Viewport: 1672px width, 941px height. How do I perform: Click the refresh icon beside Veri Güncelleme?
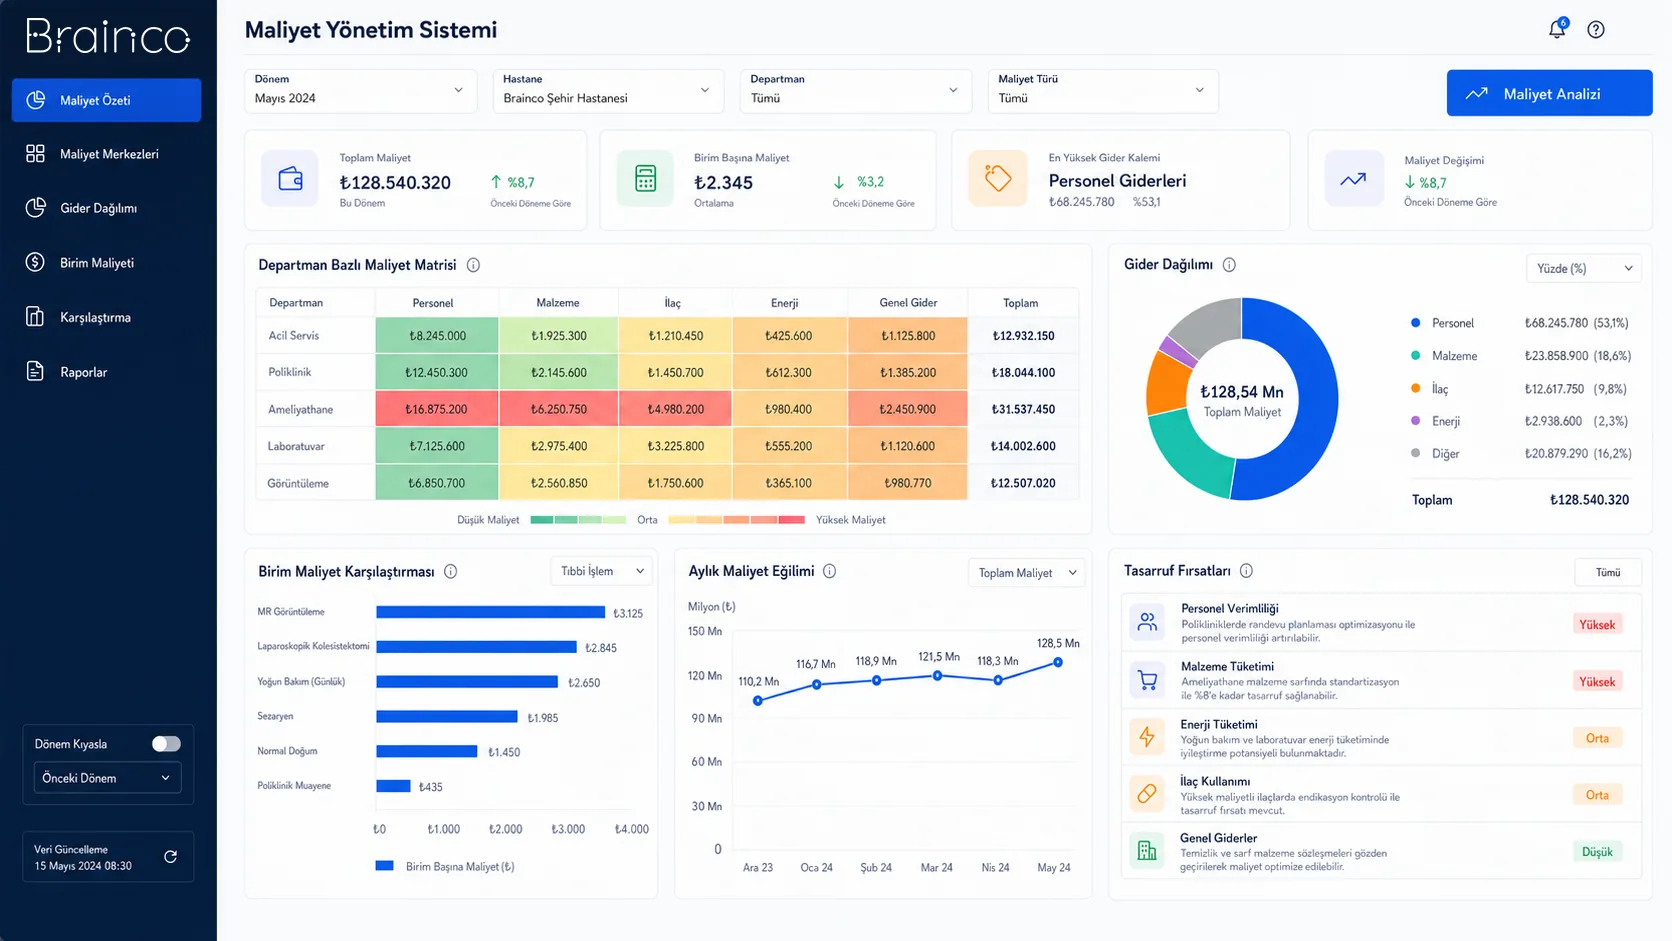(x=170, y=857)
